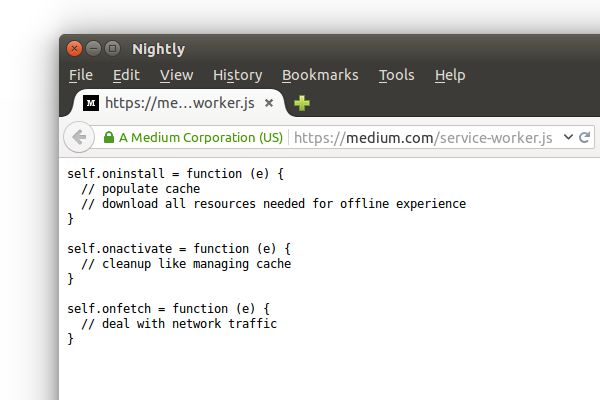Click the line 'self.oninstall = function (e) {'

[176, 174]
